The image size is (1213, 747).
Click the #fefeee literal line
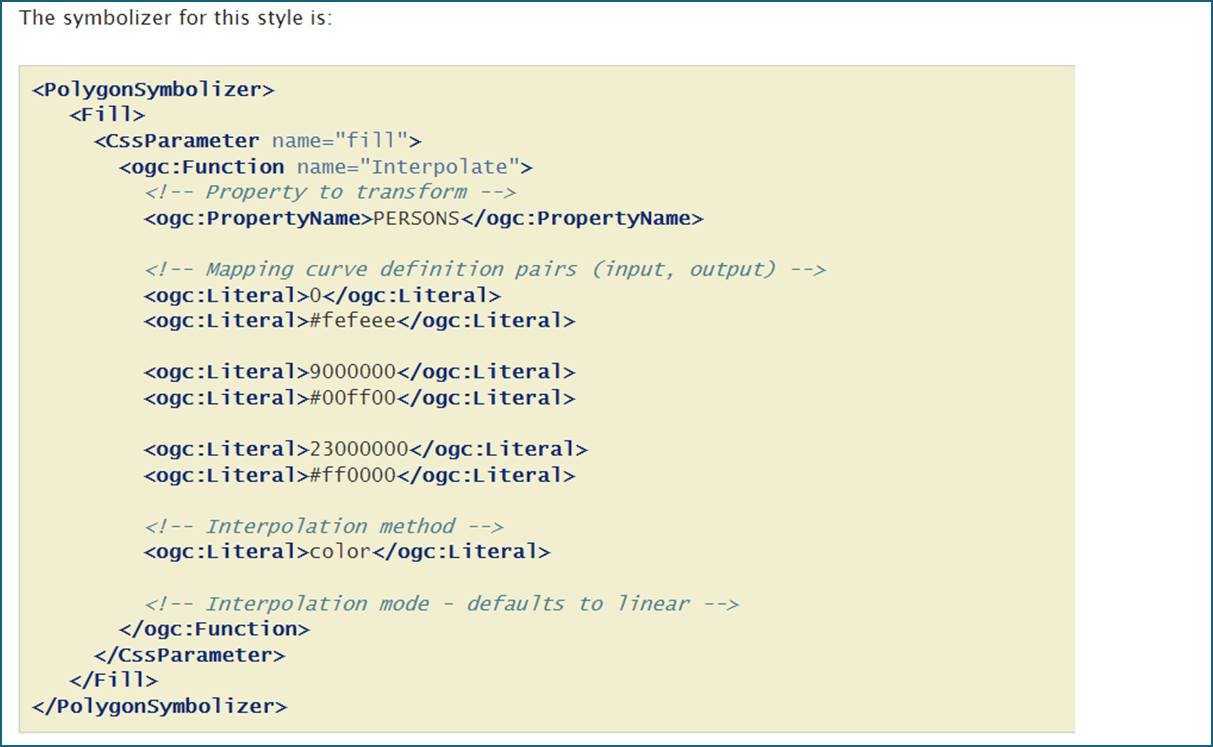tap(360, 321)
